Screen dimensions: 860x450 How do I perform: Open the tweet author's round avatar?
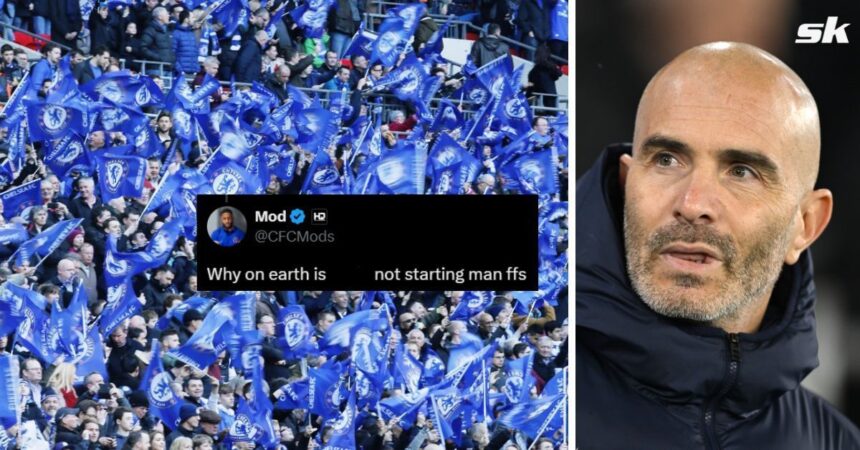pyautogui.click(x=227, y=227)
